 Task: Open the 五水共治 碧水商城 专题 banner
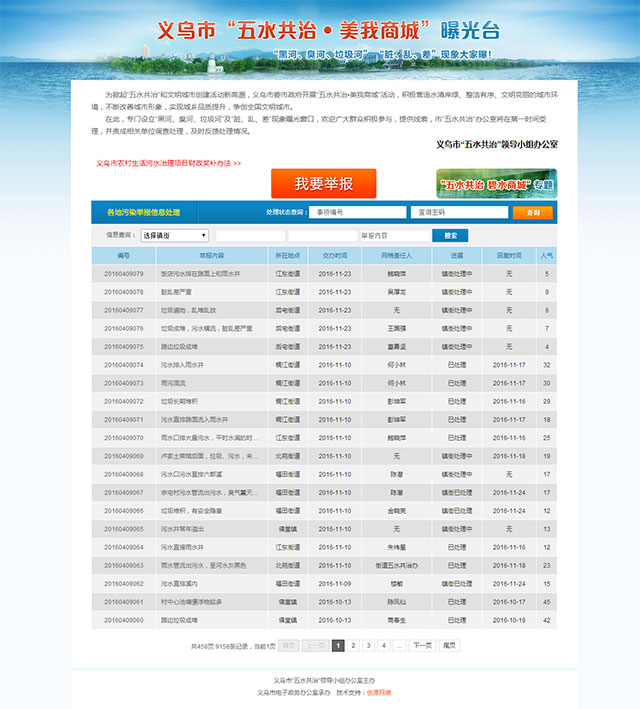point(496,184)
